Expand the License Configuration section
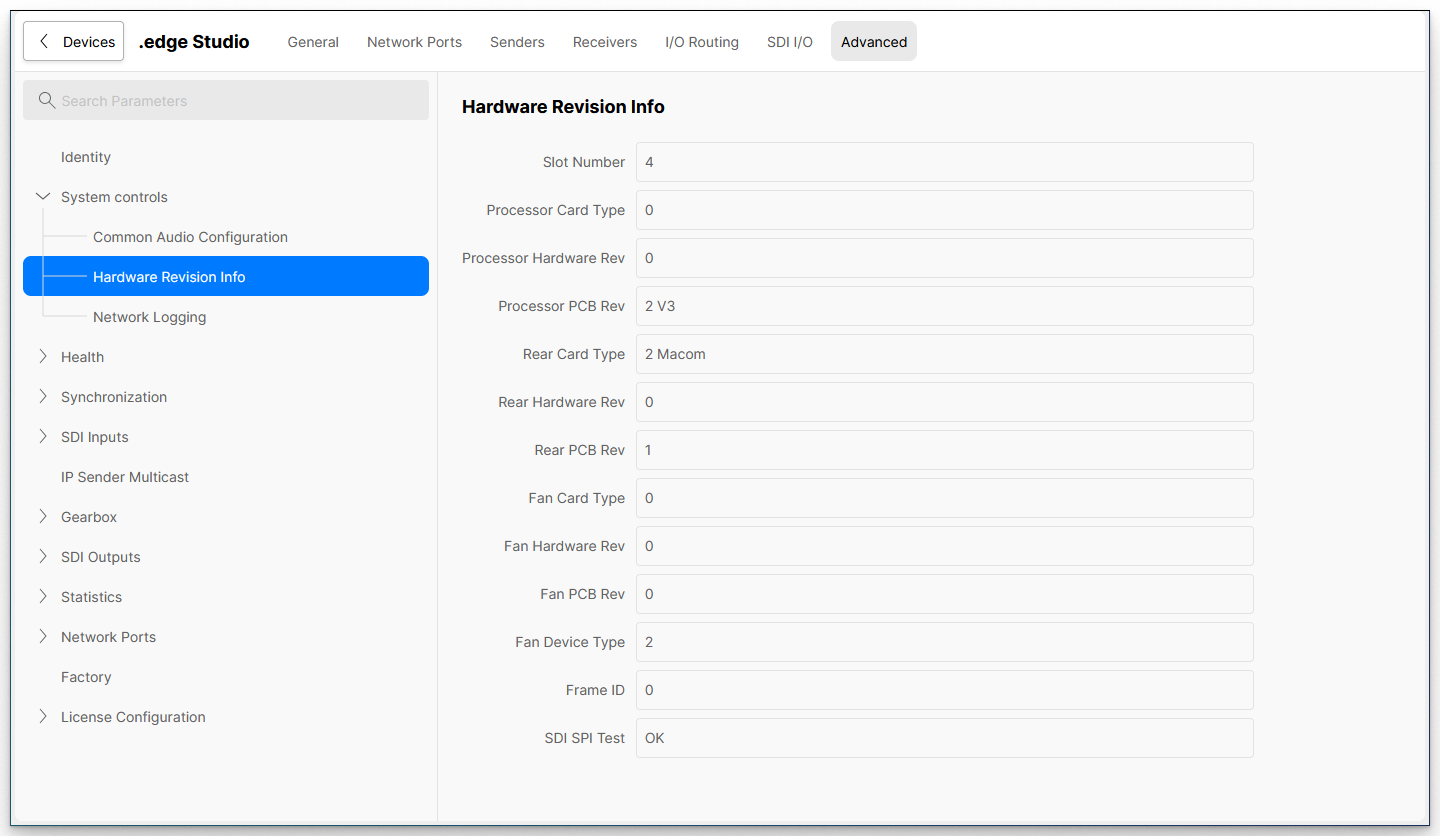This screenshot has width=1440, height=836. click(43, 717)
